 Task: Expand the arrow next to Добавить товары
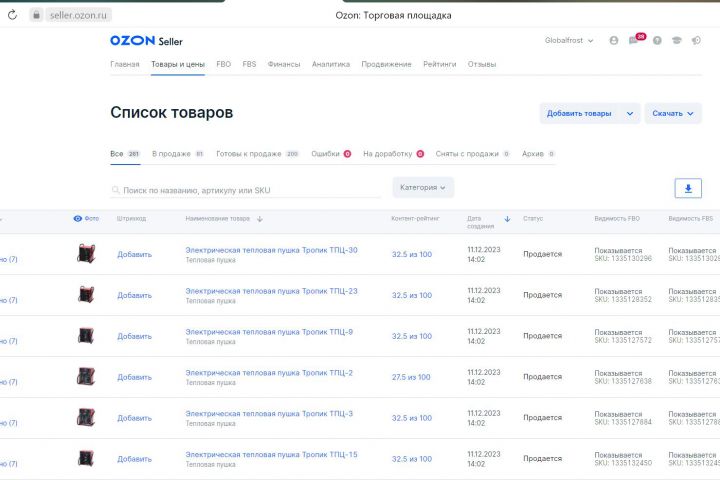pyautogui.click(x=630, y=113)
